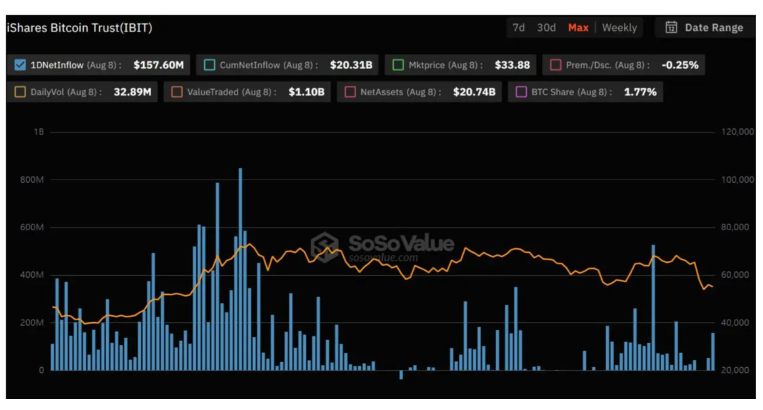
Task: Uncheck the 1DNetInflow checkbox
Action: [x=22, y=65]
